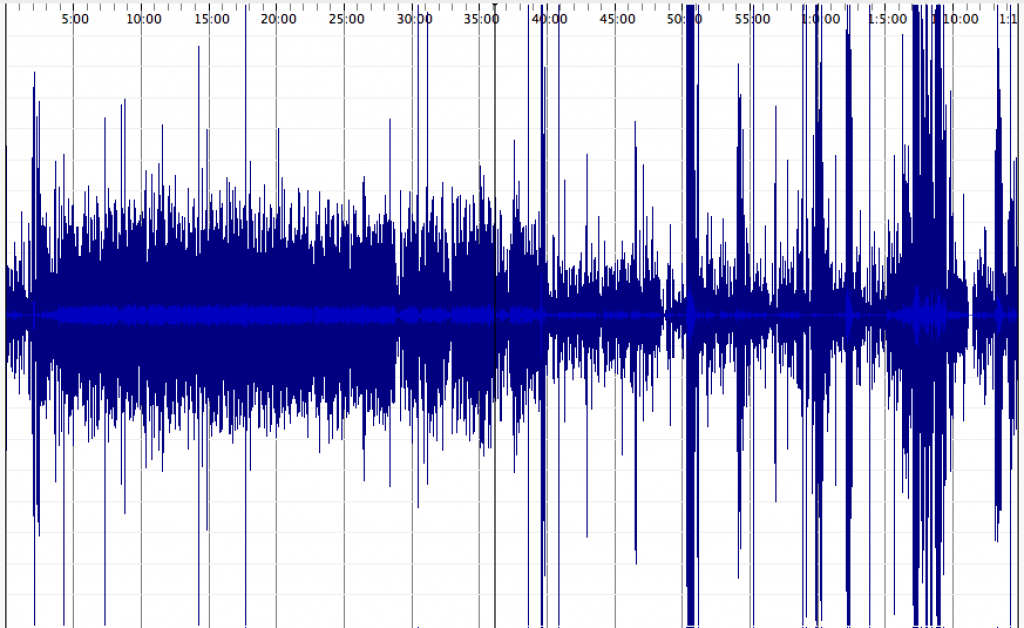Click the 40:00 mark on the time ruler
This screenshot has height=628, width=1024.
click(x=549, y=19)
